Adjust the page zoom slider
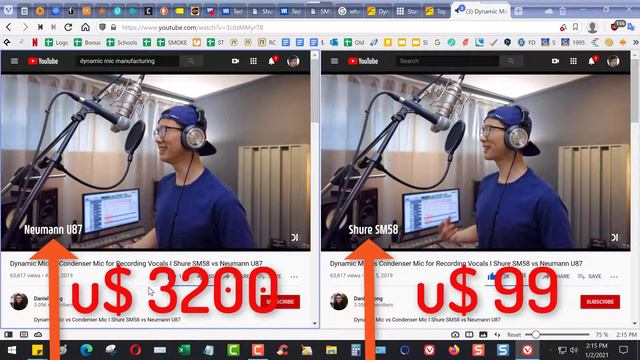This screenshot has width=640, height=360. (x=557, y=335)
